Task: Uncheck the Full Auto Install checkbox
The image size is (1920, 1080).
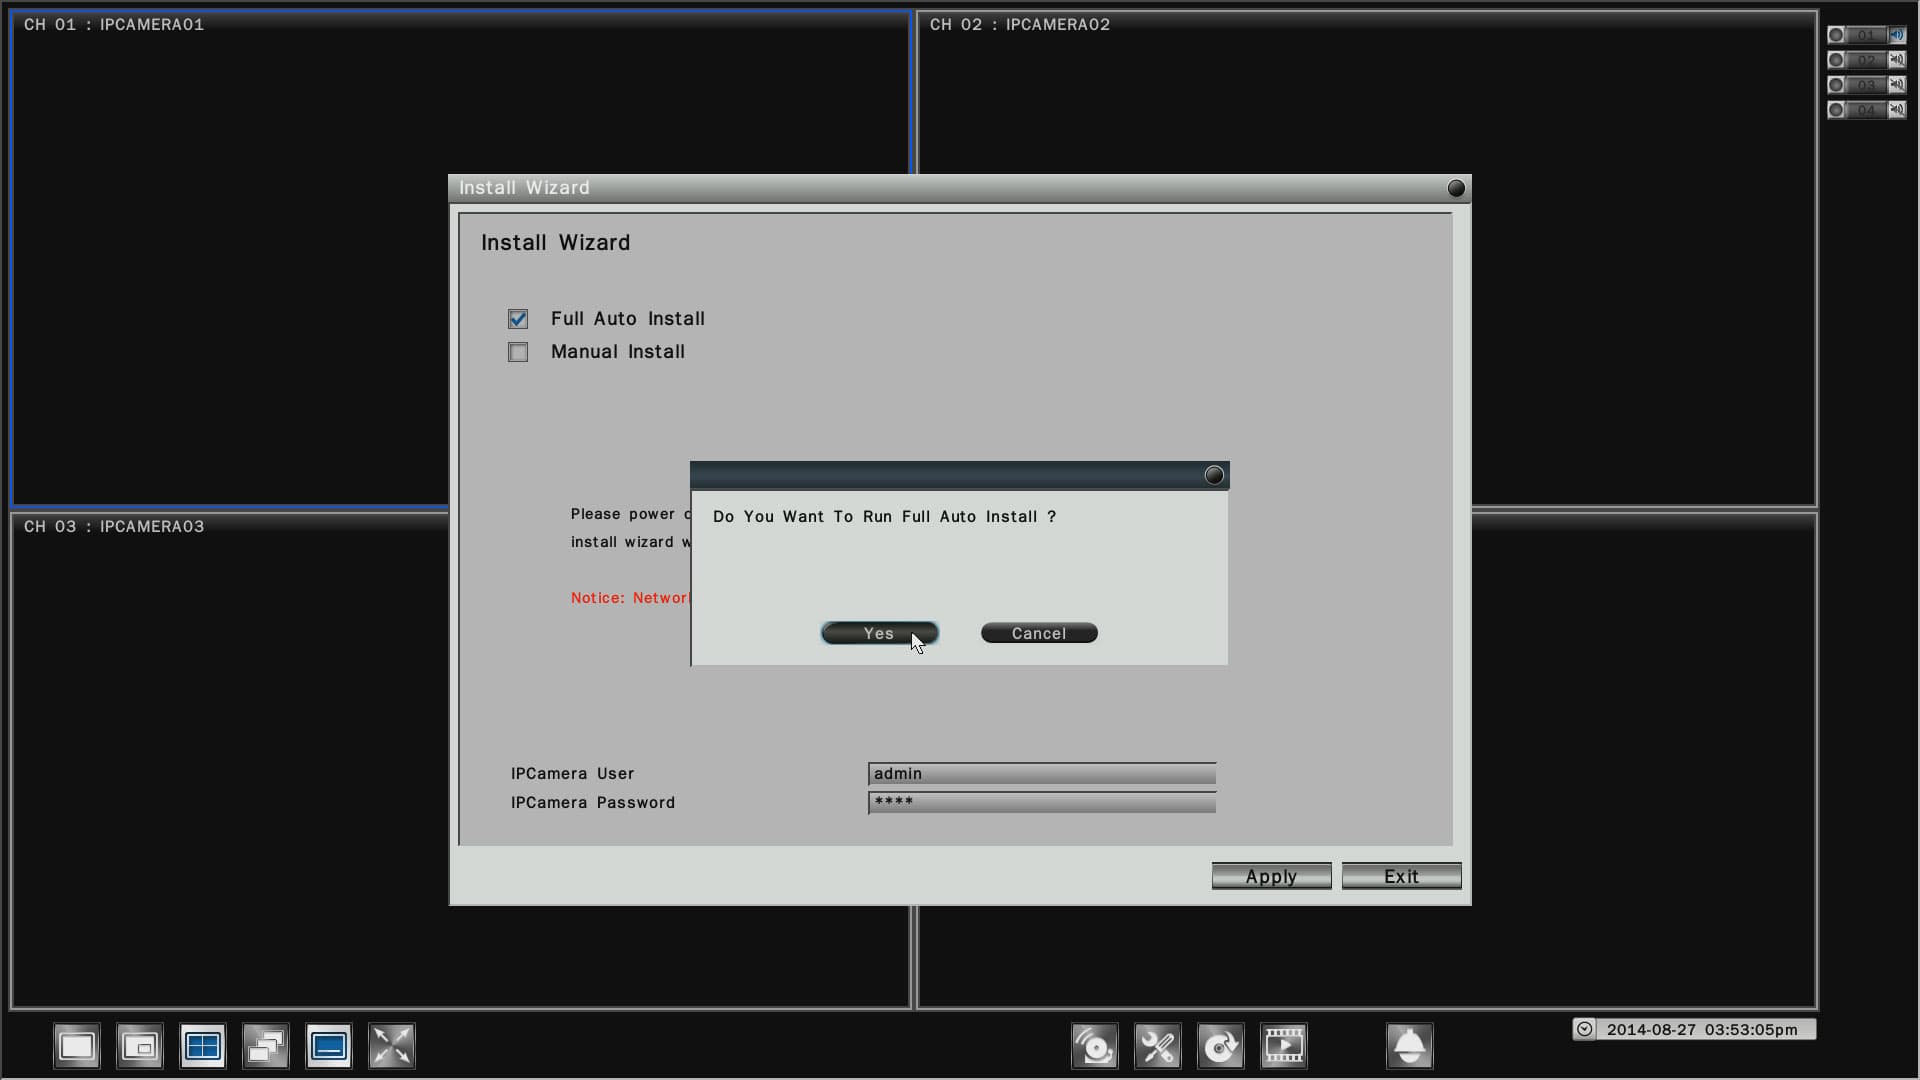Action: coord(518,319)
